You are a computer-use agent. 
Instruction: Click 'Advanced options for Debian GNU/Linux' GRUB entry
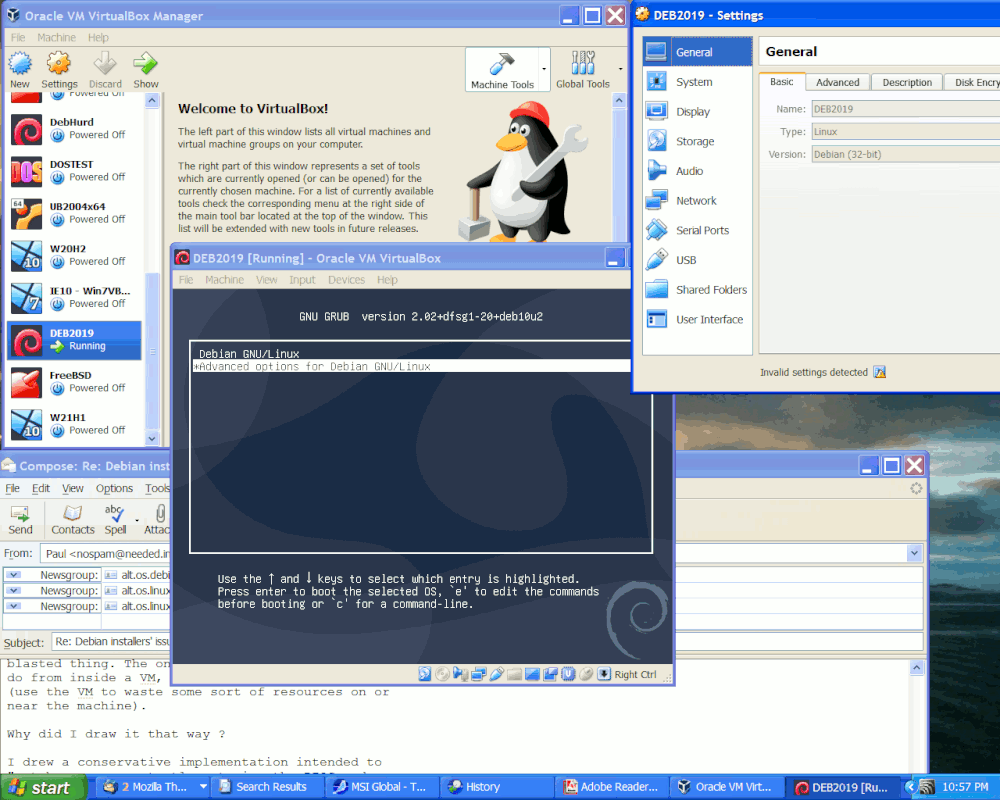click(411, 366)
